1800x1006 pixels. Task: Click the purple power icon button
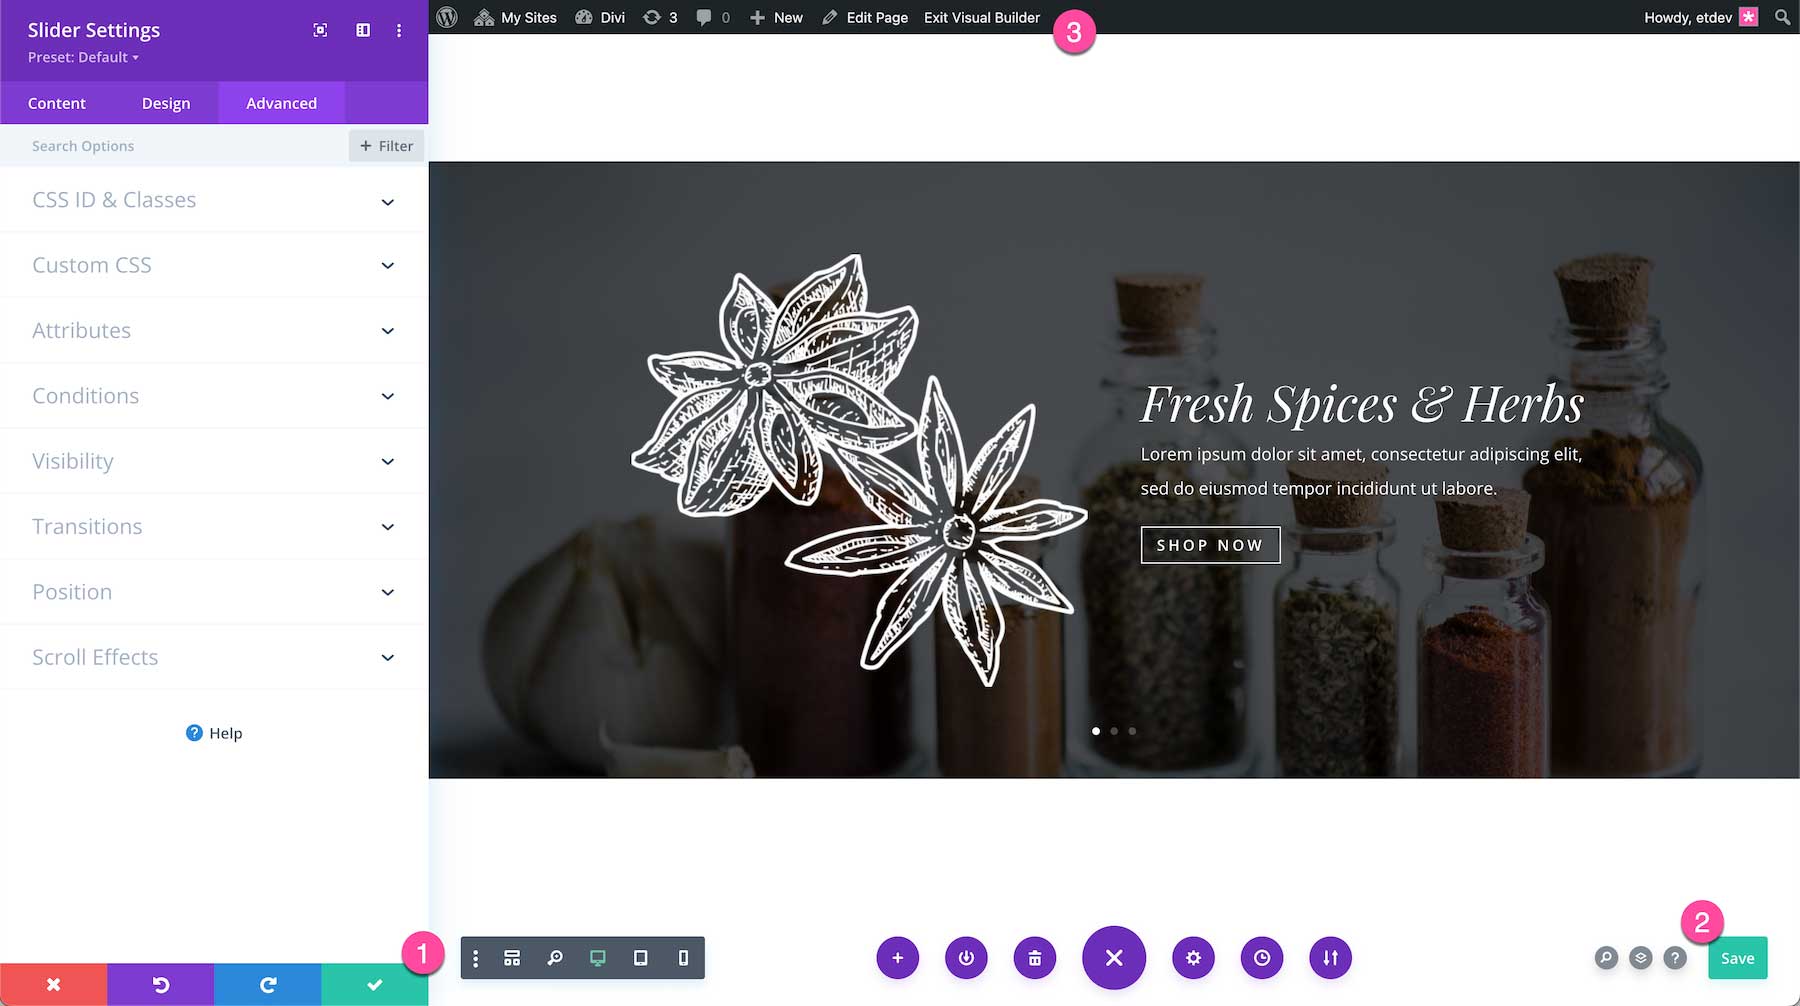(x=966, y=958)
